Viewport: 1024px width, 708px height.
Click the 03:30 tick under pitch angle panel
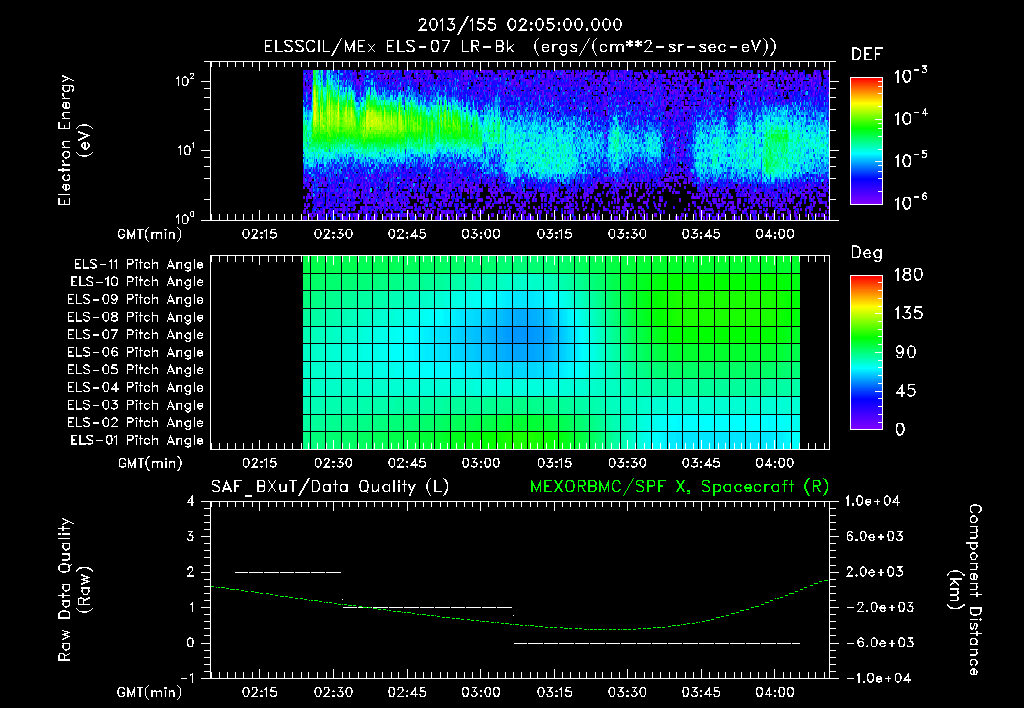coord(627,463)
